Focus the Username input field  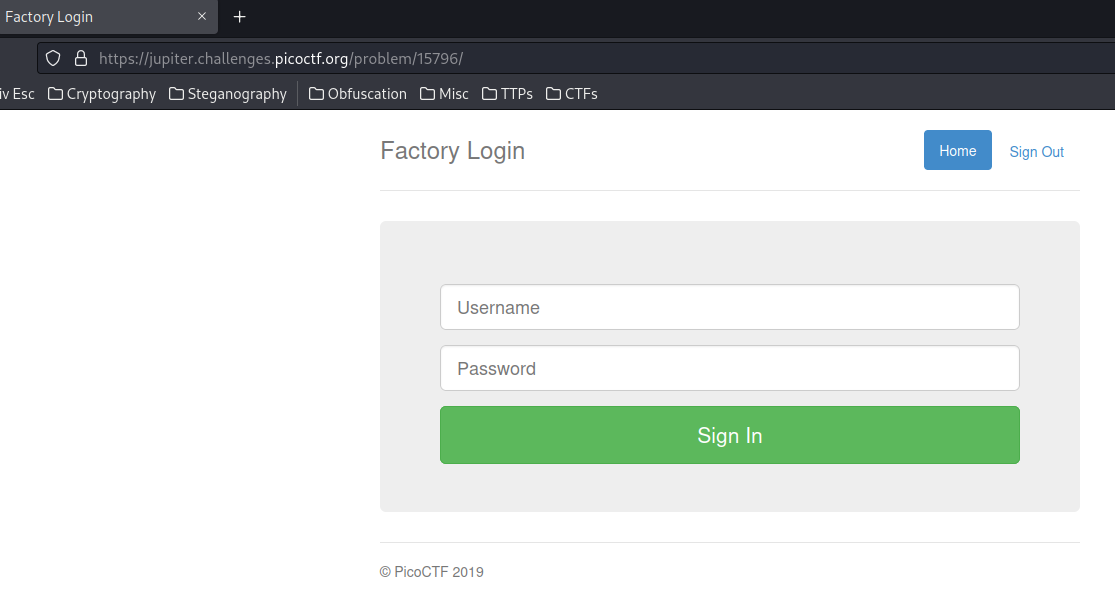point(730,307)
